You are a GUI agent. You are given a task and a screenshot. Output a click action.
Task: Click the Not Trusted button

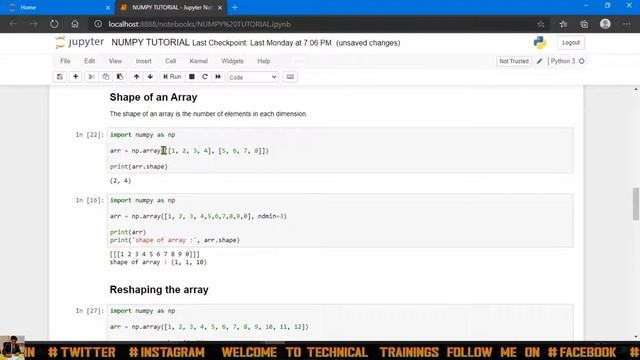(514, 61)
